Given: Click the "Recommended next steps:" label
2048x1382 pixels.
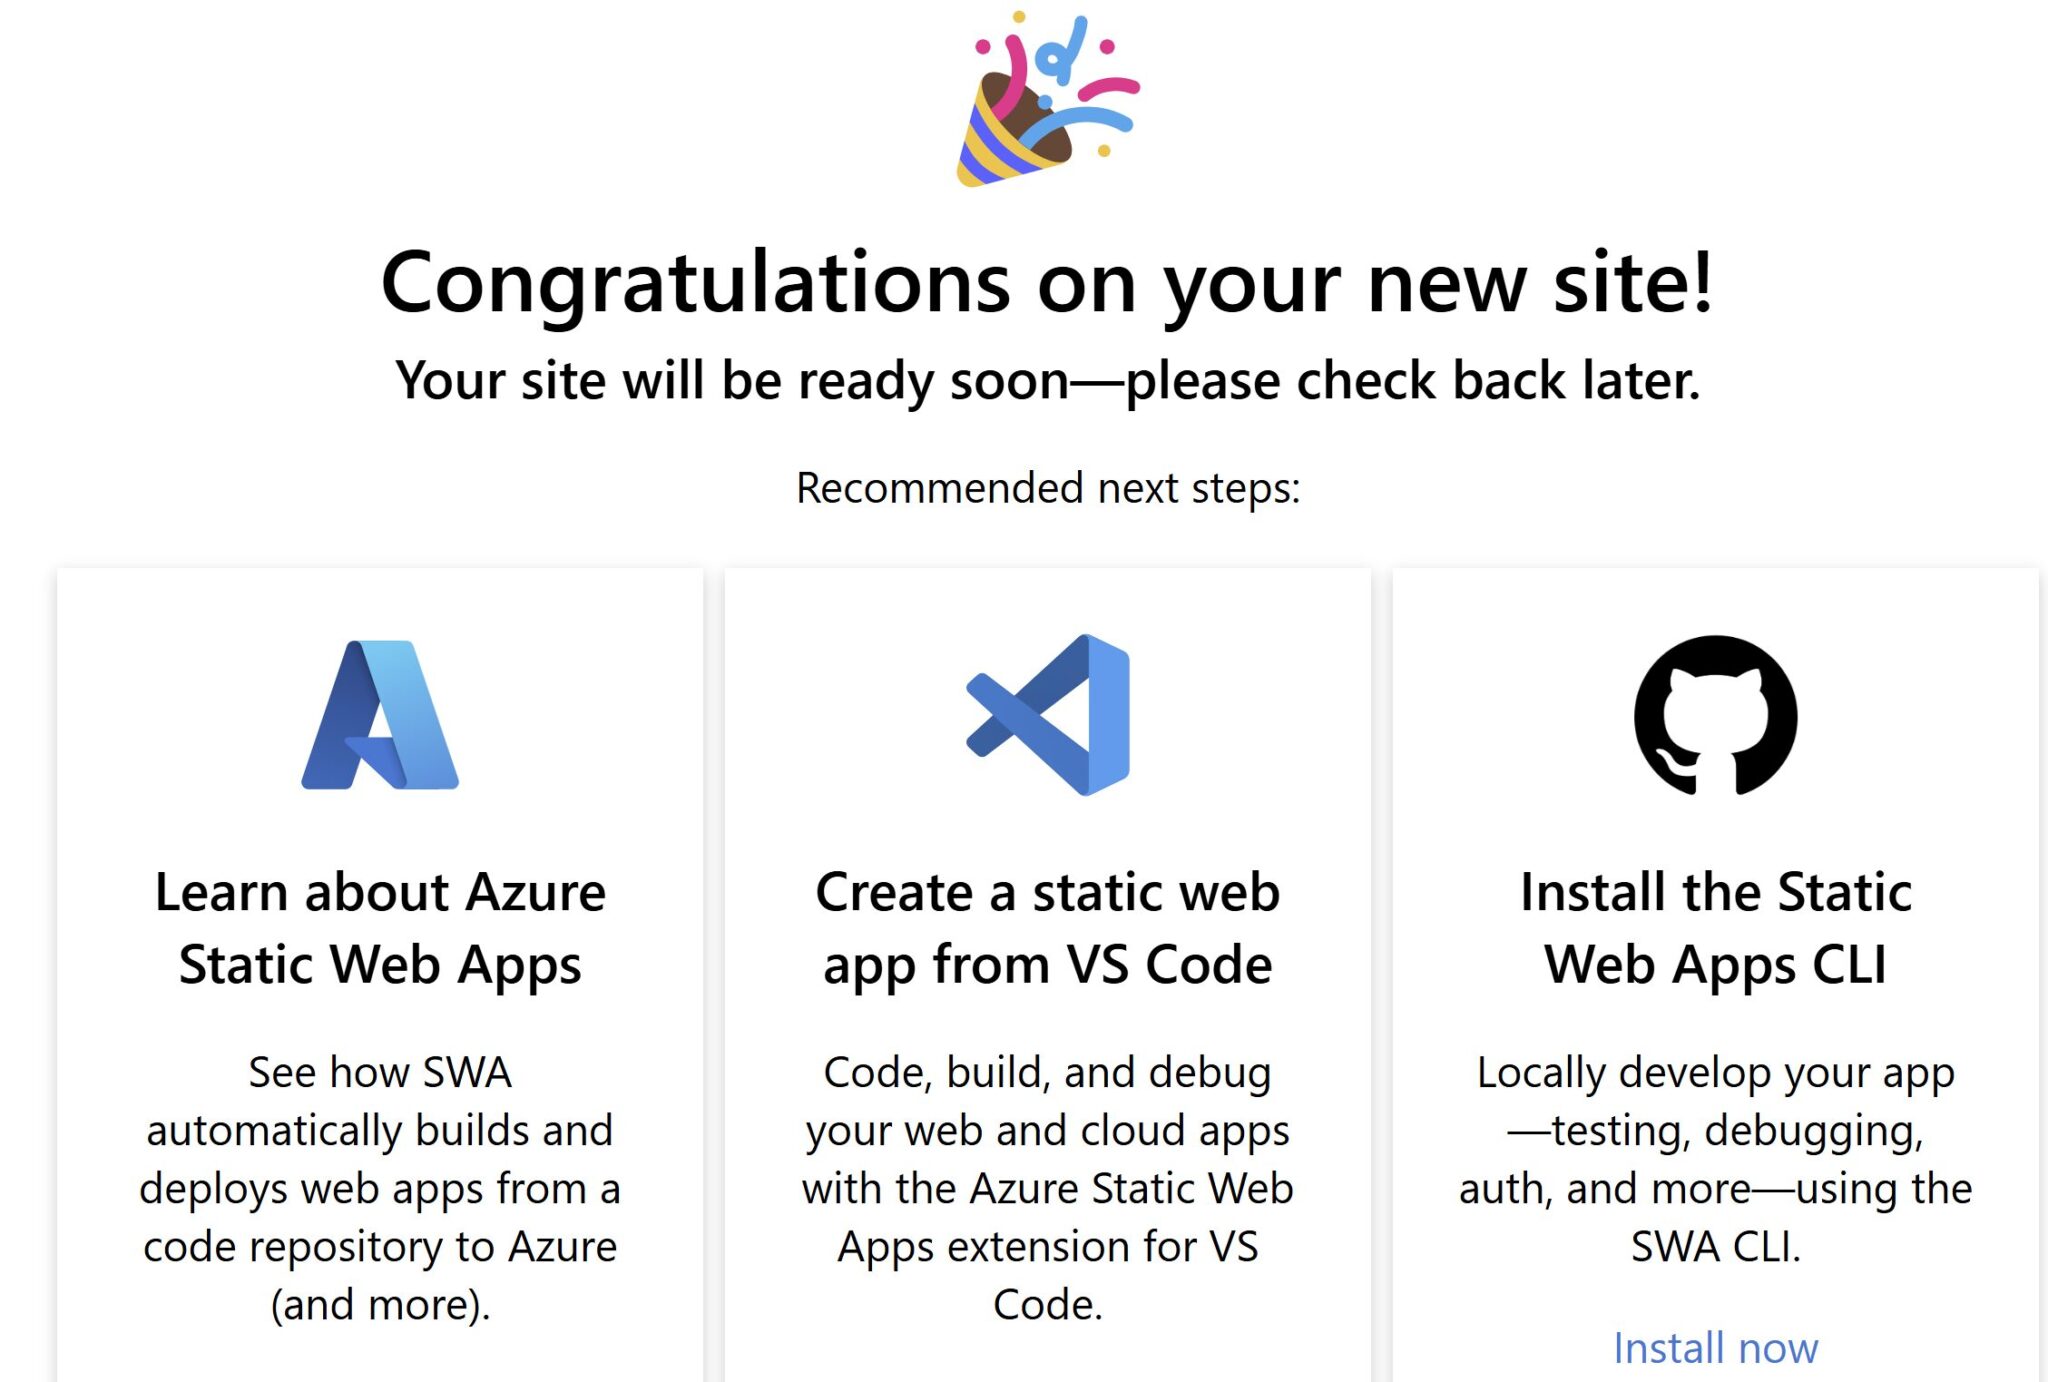Looking at the screenshot, I should [x=1047, y=488].
